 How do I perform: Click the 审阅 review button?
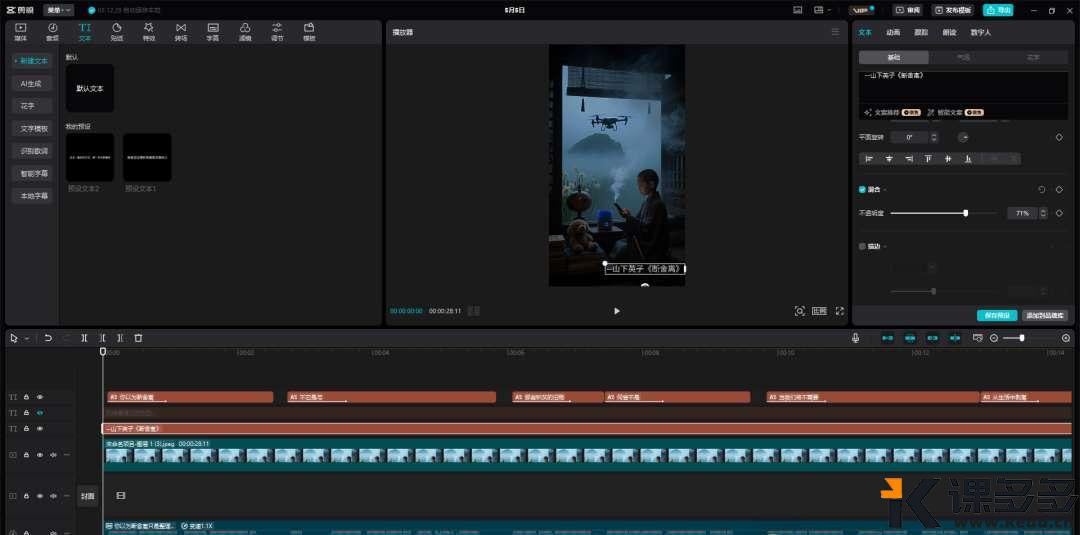[908, 10]
